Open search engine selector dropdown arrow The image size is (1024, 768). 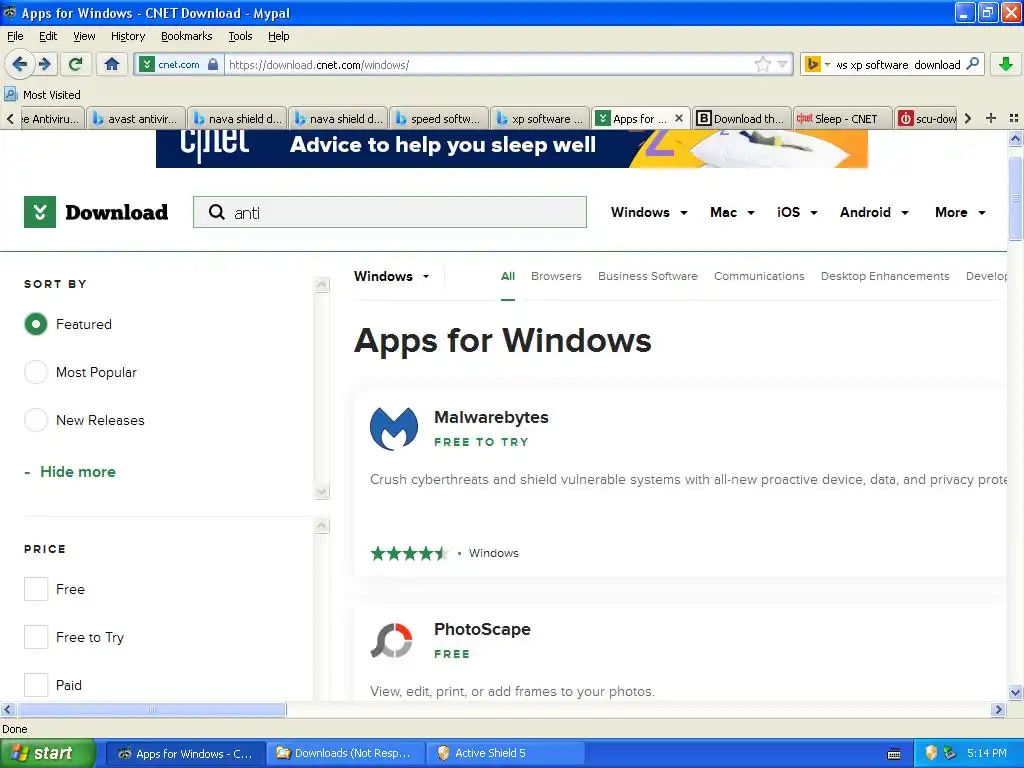(827, 64)
